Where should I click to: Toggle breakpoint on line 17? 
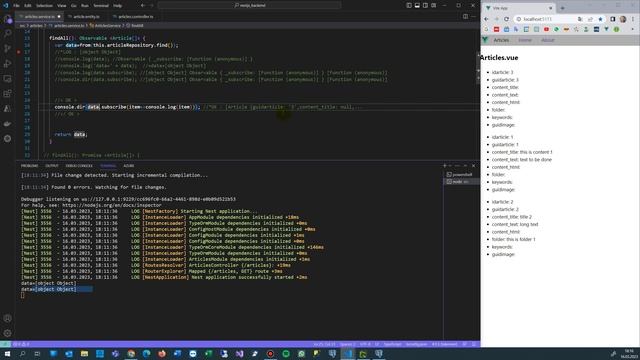tap(18, 52)
